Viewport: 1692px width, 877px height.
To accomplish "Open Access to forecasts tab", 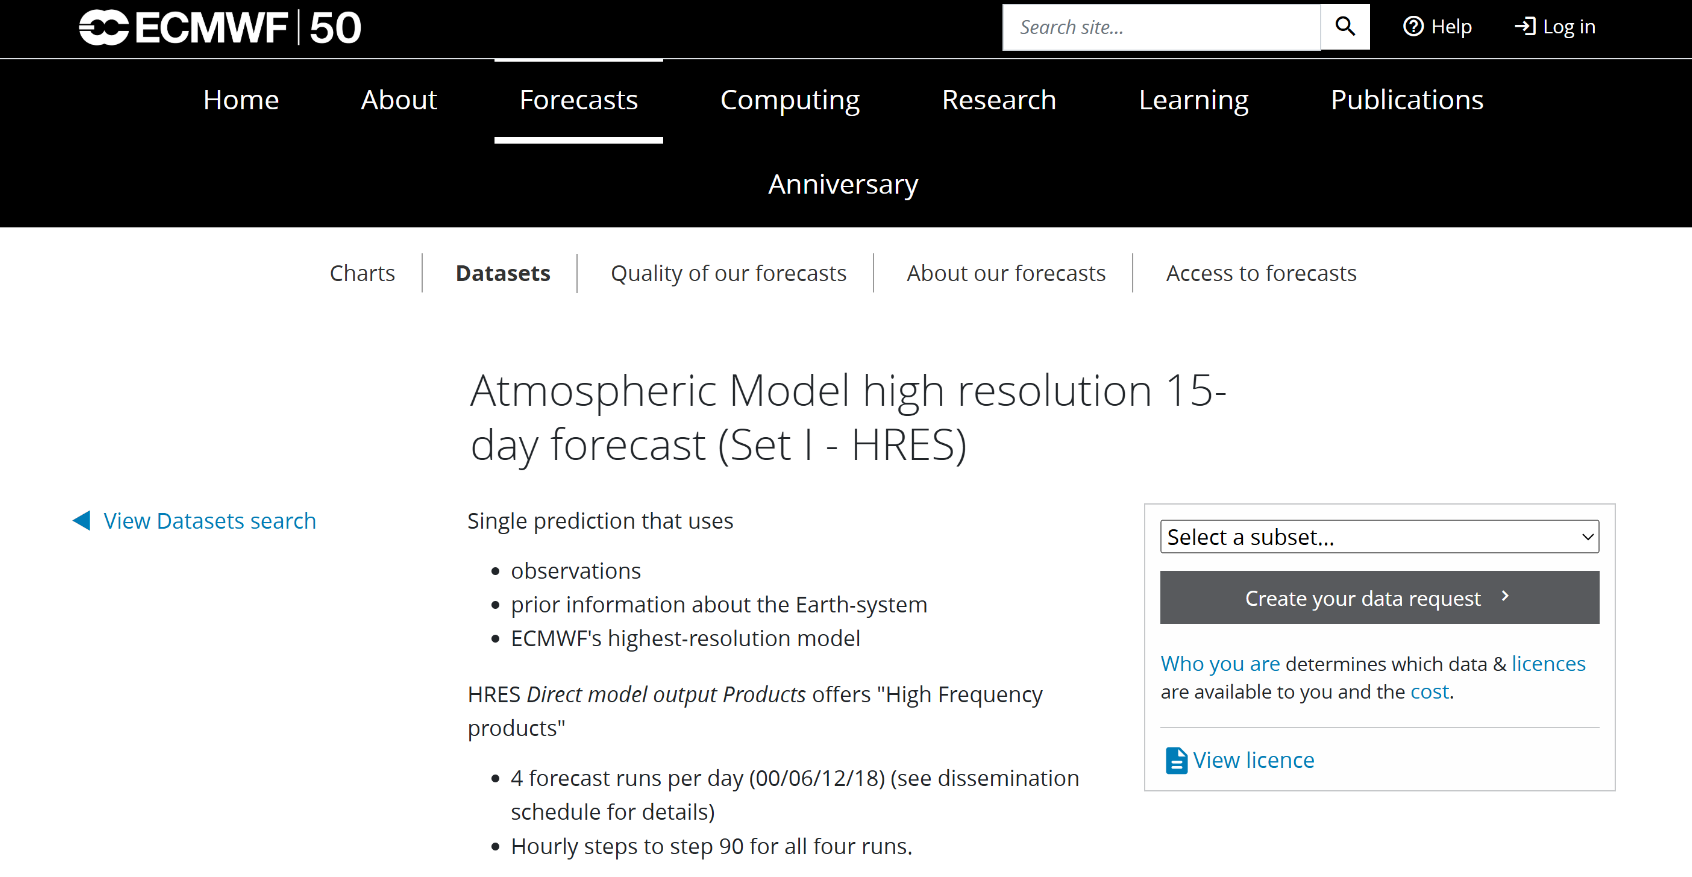I will tap(1261, 274).
